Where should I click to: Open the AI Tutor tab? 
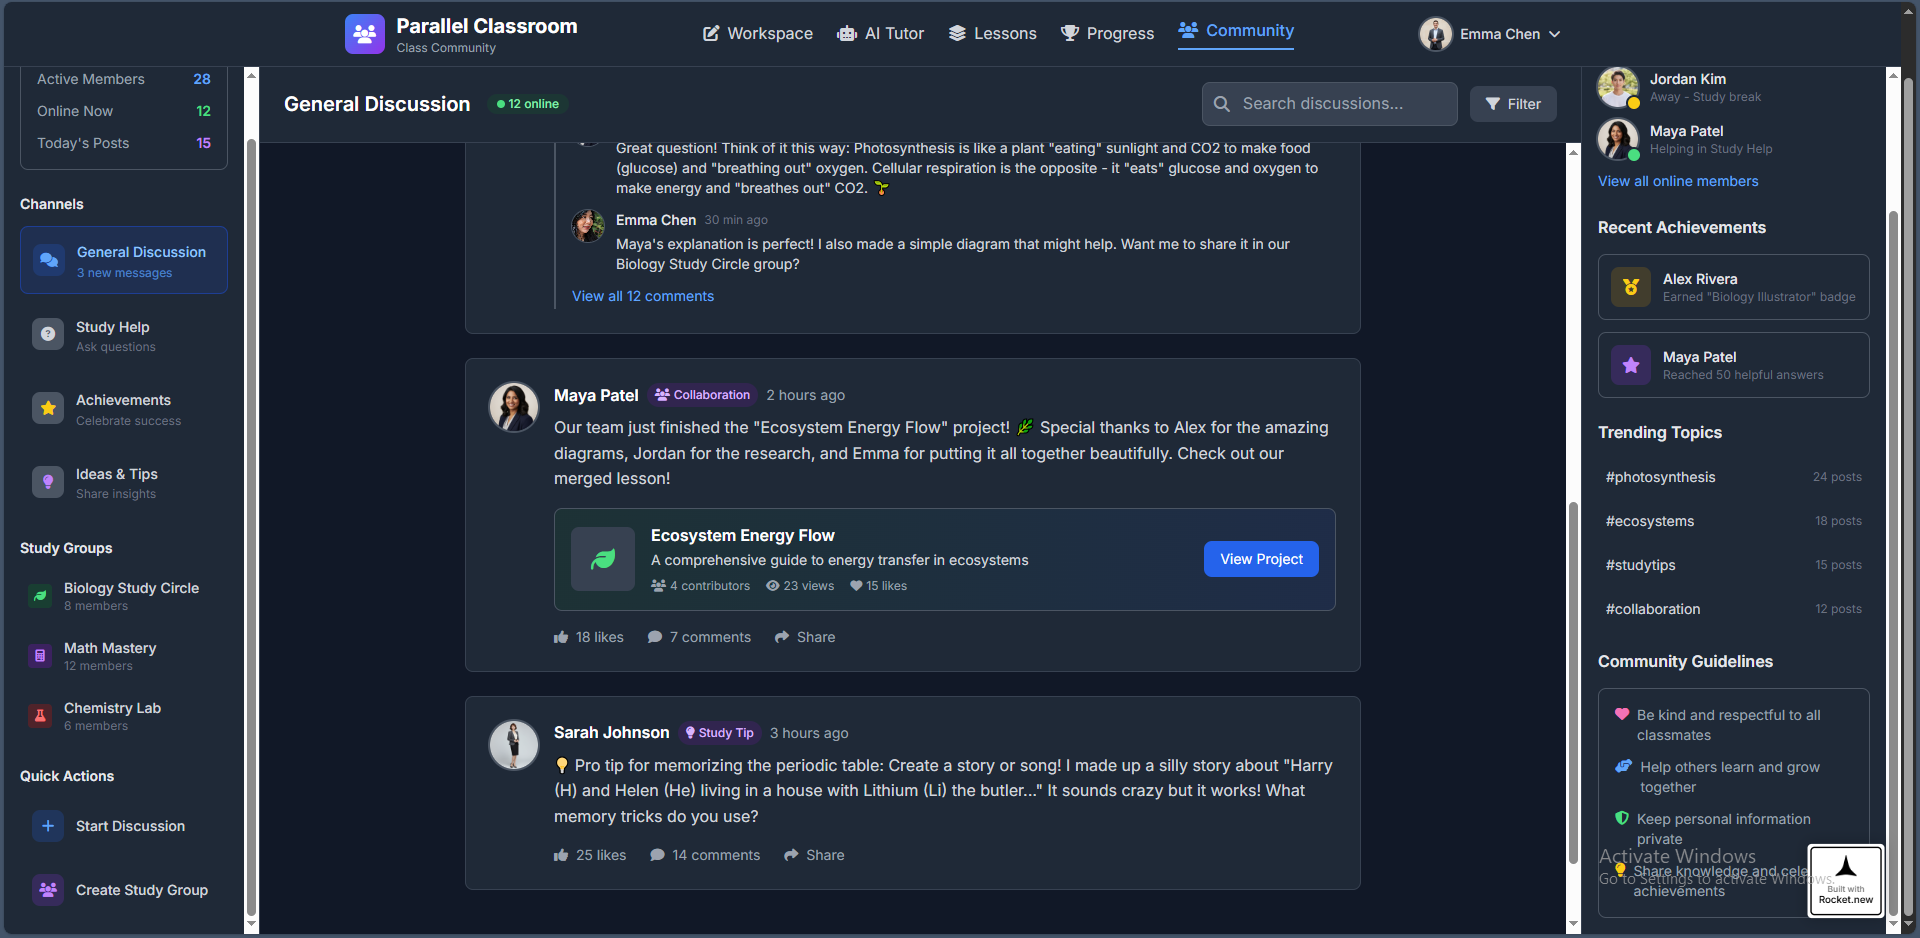point(881,34)
